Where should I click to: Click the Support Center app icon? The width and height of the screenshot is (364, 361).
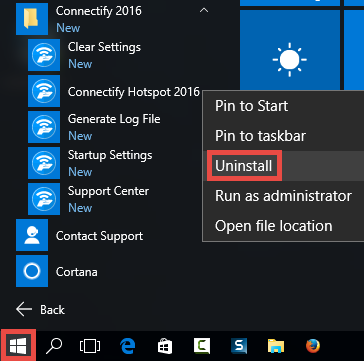click(x=44, y=199)
